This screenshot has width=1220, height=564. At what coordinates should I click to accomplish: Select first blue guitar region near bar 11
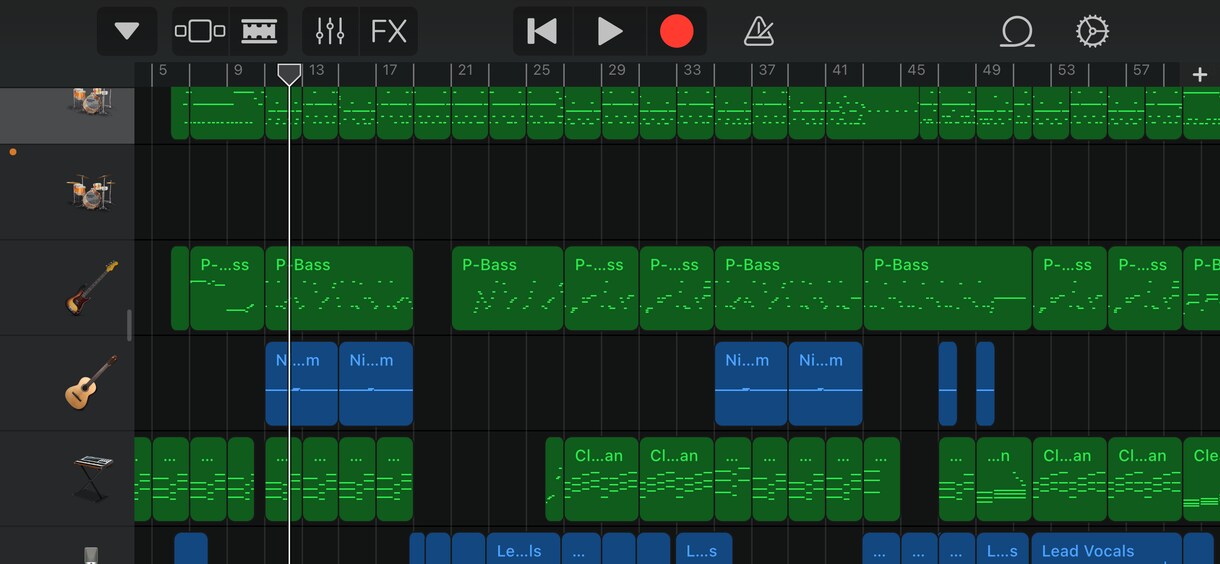coord(301,383)
